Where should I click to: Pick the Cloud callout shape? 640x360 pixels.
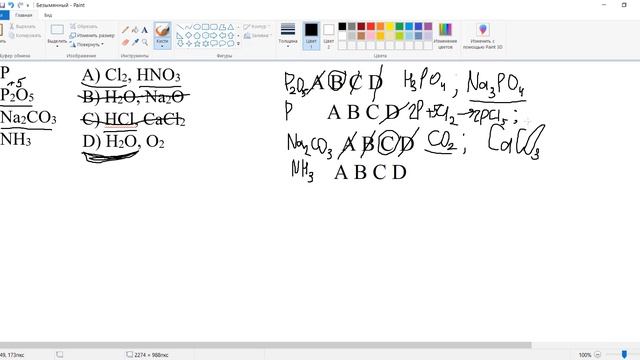click(231, 44)
